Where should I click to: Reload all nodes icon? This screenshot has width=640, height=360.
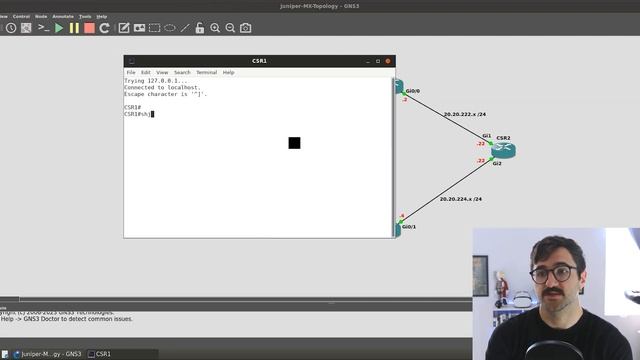click(104, 28)
